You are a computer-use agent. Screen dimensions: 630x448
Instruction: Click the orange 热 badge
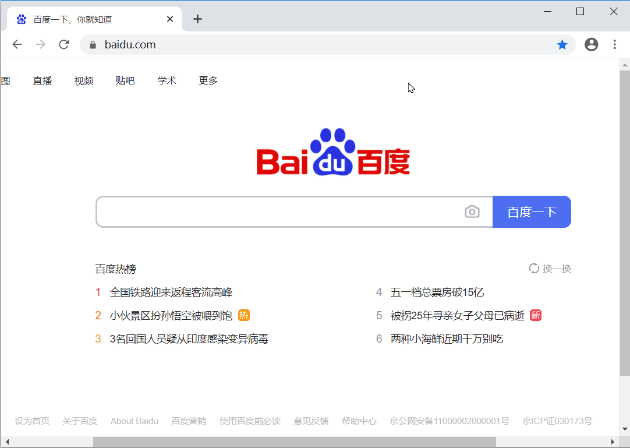[x=244, y=315]
